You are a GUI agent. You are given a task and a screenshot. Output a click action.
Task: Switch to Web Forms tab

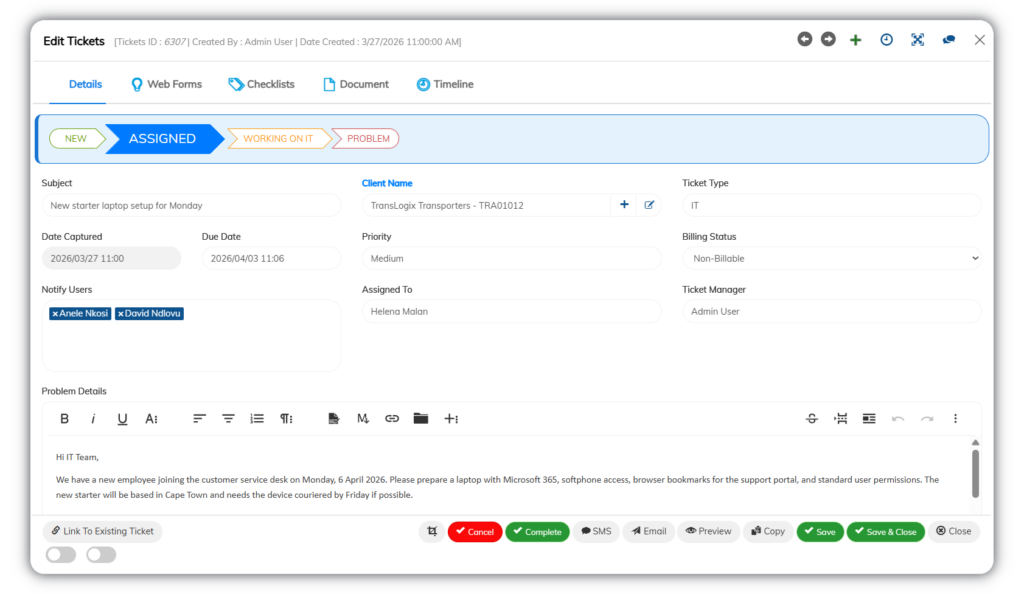click(167, 84)
